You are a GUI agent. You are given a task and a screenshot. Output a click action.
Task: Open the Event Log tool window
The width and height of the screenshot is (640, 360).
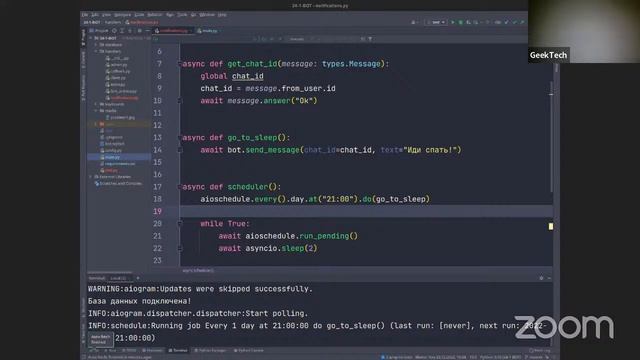pos(540,351)
